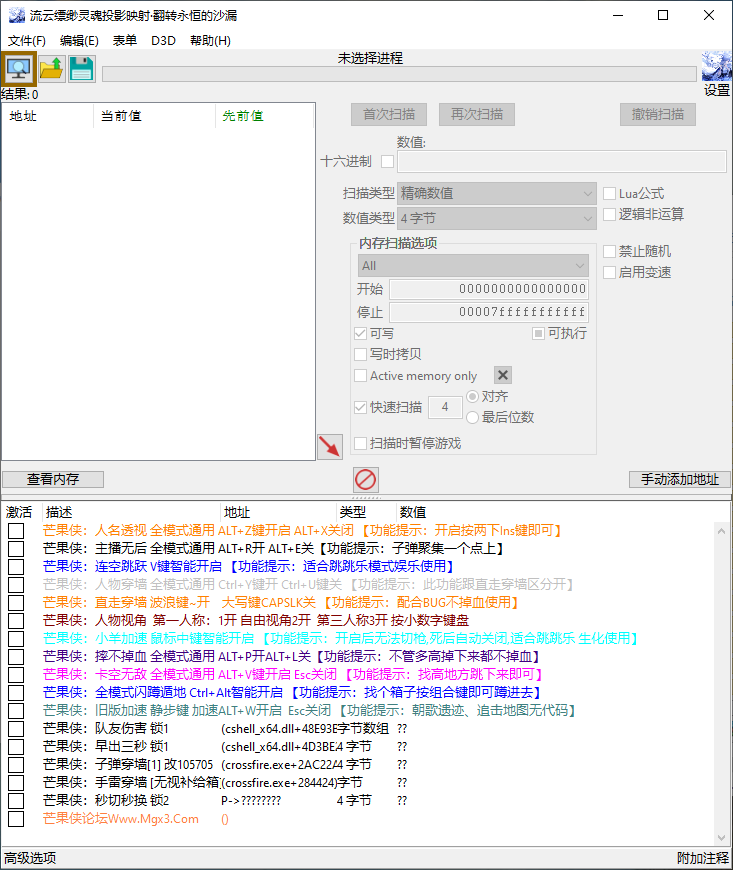Viewport: 733px width, 870px height.
Task: Select the 摔不掉血 table entry
Action: point(291,656)
